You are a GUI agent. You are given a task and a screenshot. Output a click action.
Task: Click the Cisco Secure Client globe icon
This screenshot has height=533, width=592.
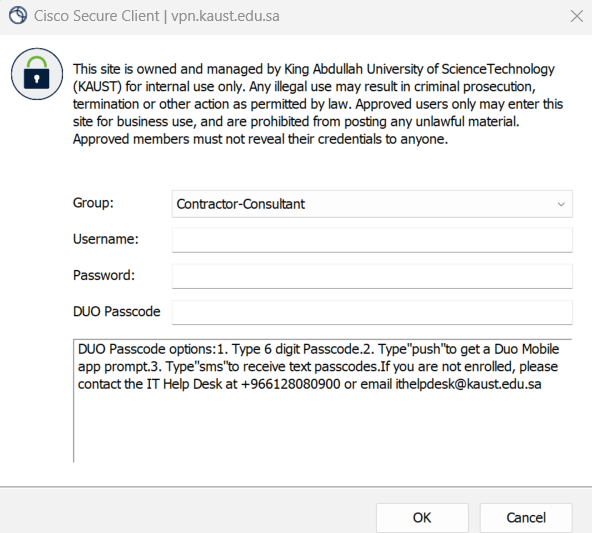click(x=18, y=16)
